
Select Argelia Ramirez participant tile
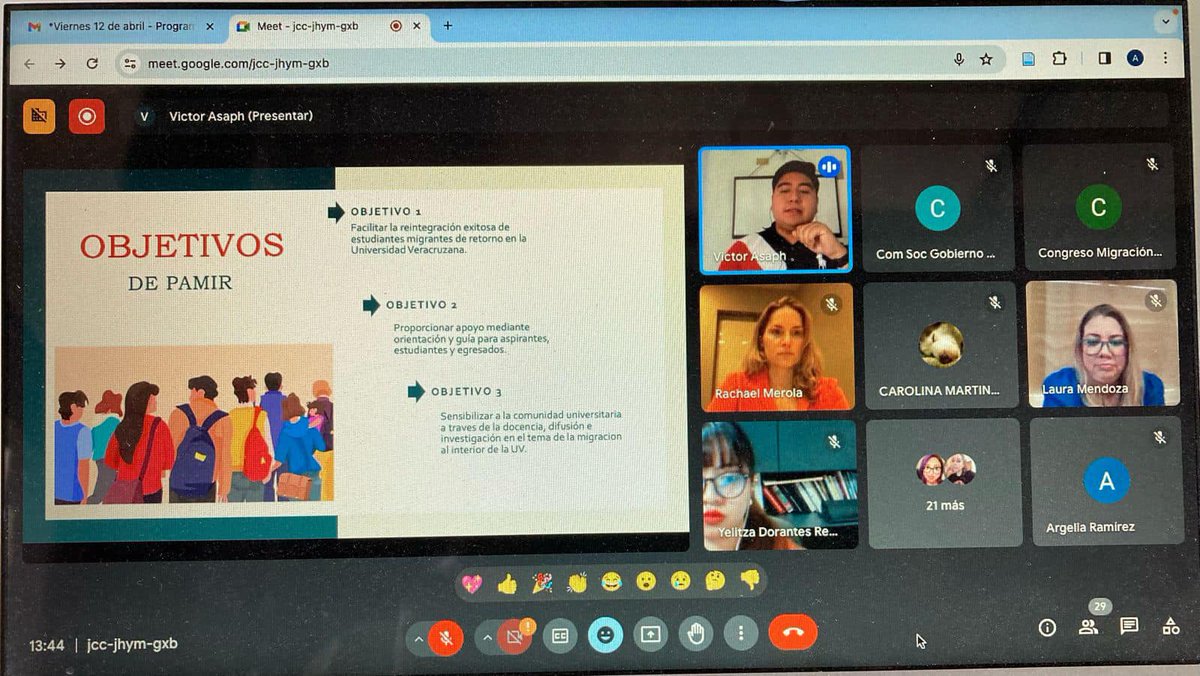click(1106, 481)
